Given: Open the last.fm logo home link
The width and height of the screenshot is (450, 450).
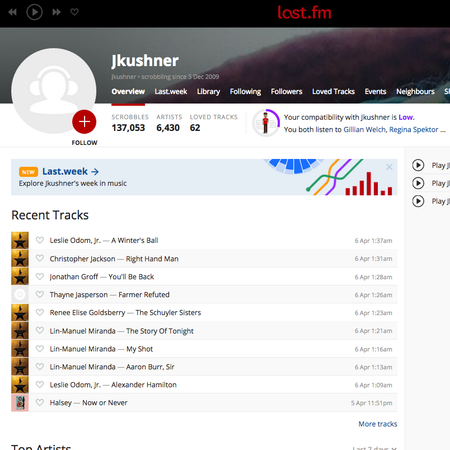Looking at the screenshot, I should [x=304, y=13].
